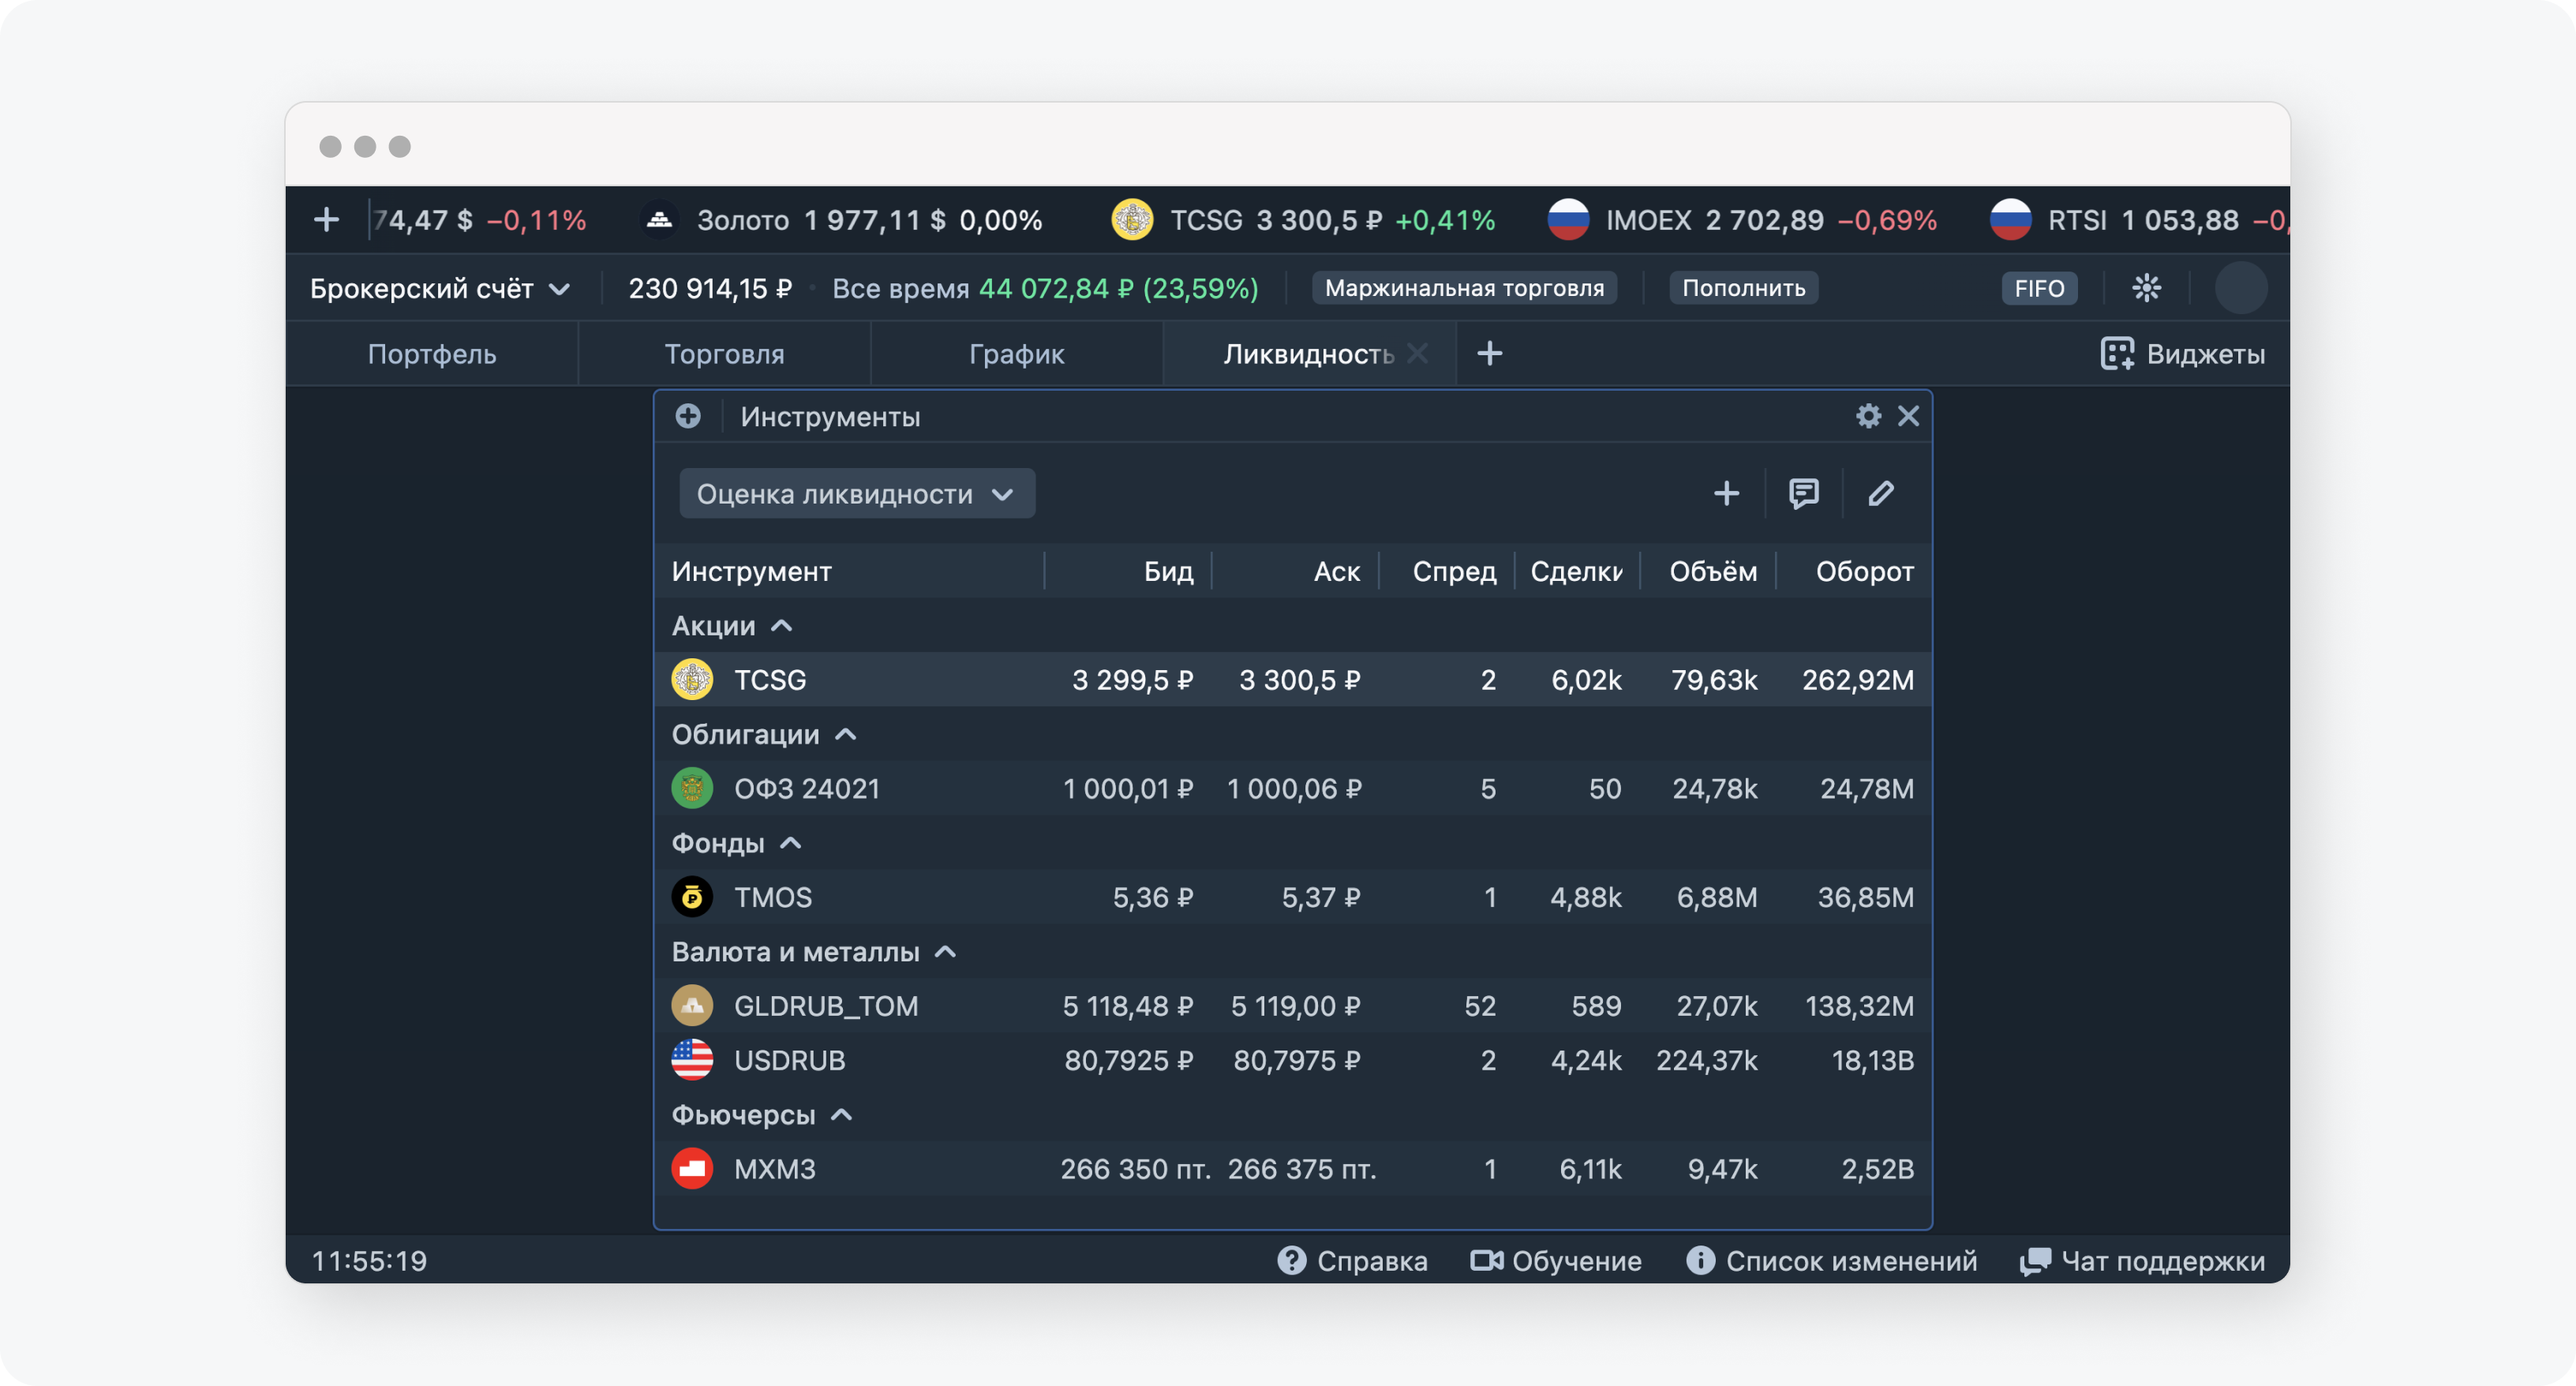This screenshot has height=1386, width=2576.
Task: Select the TMOS row name
Action: coord(773,897)
